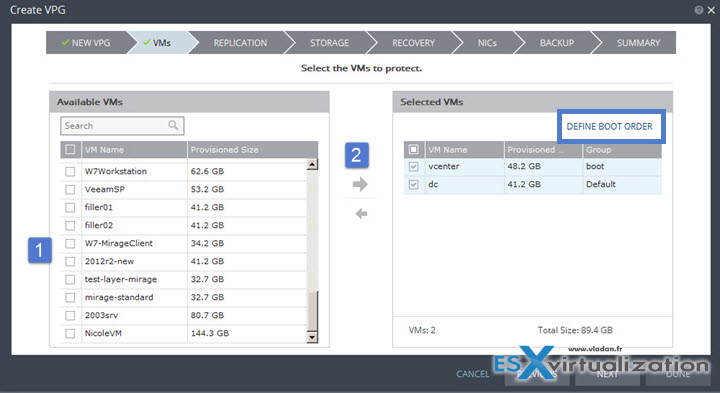This screenshot has height=393, width=720.
Task: Select the mirage-standard name cell
Action: [134, 298]
